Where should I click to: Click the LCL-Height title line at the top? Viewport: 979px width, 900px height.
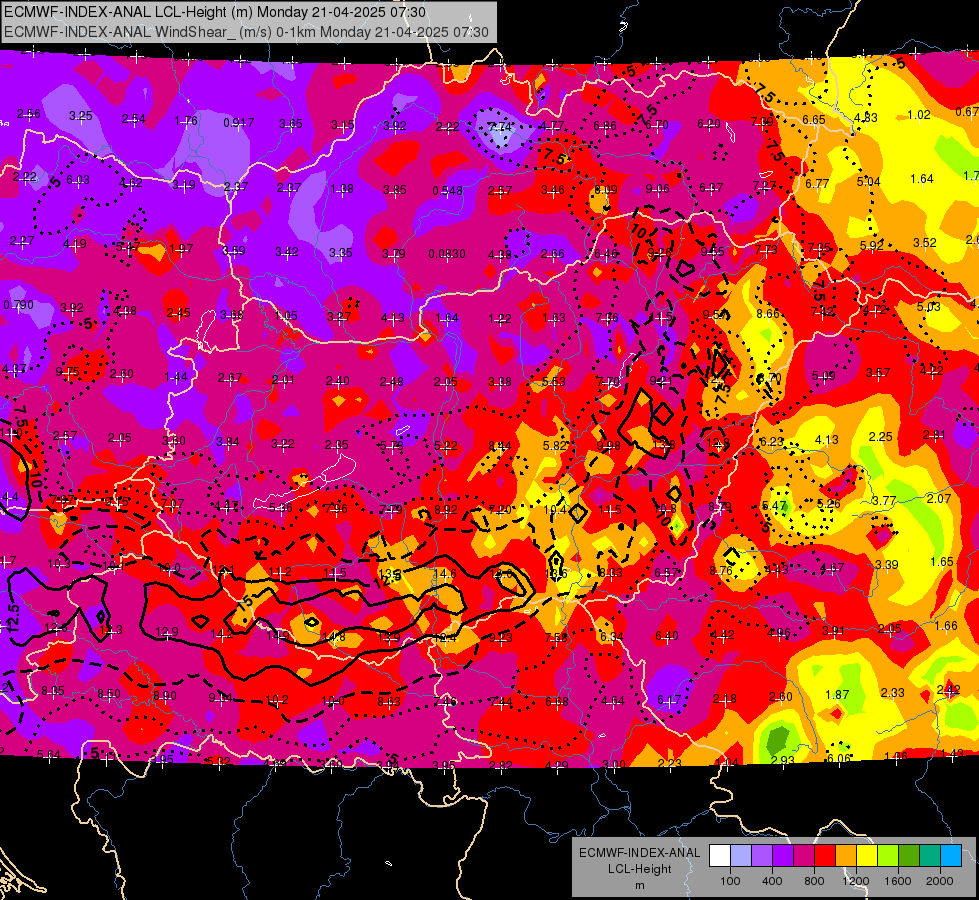tap(215, 12)
